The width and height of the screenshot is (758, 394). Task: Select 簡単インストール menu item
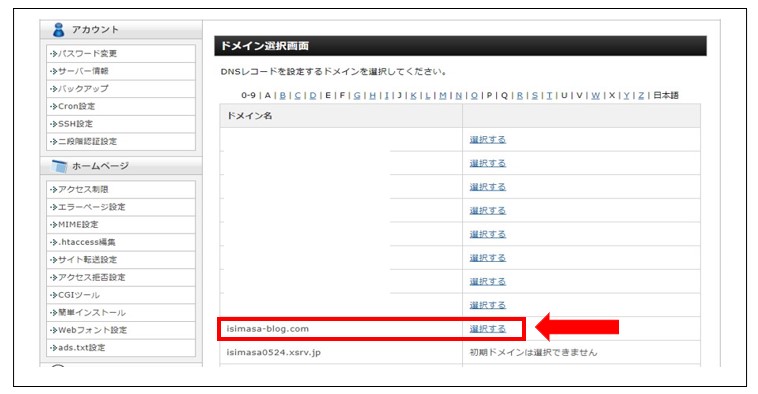(x=91, y=312)
